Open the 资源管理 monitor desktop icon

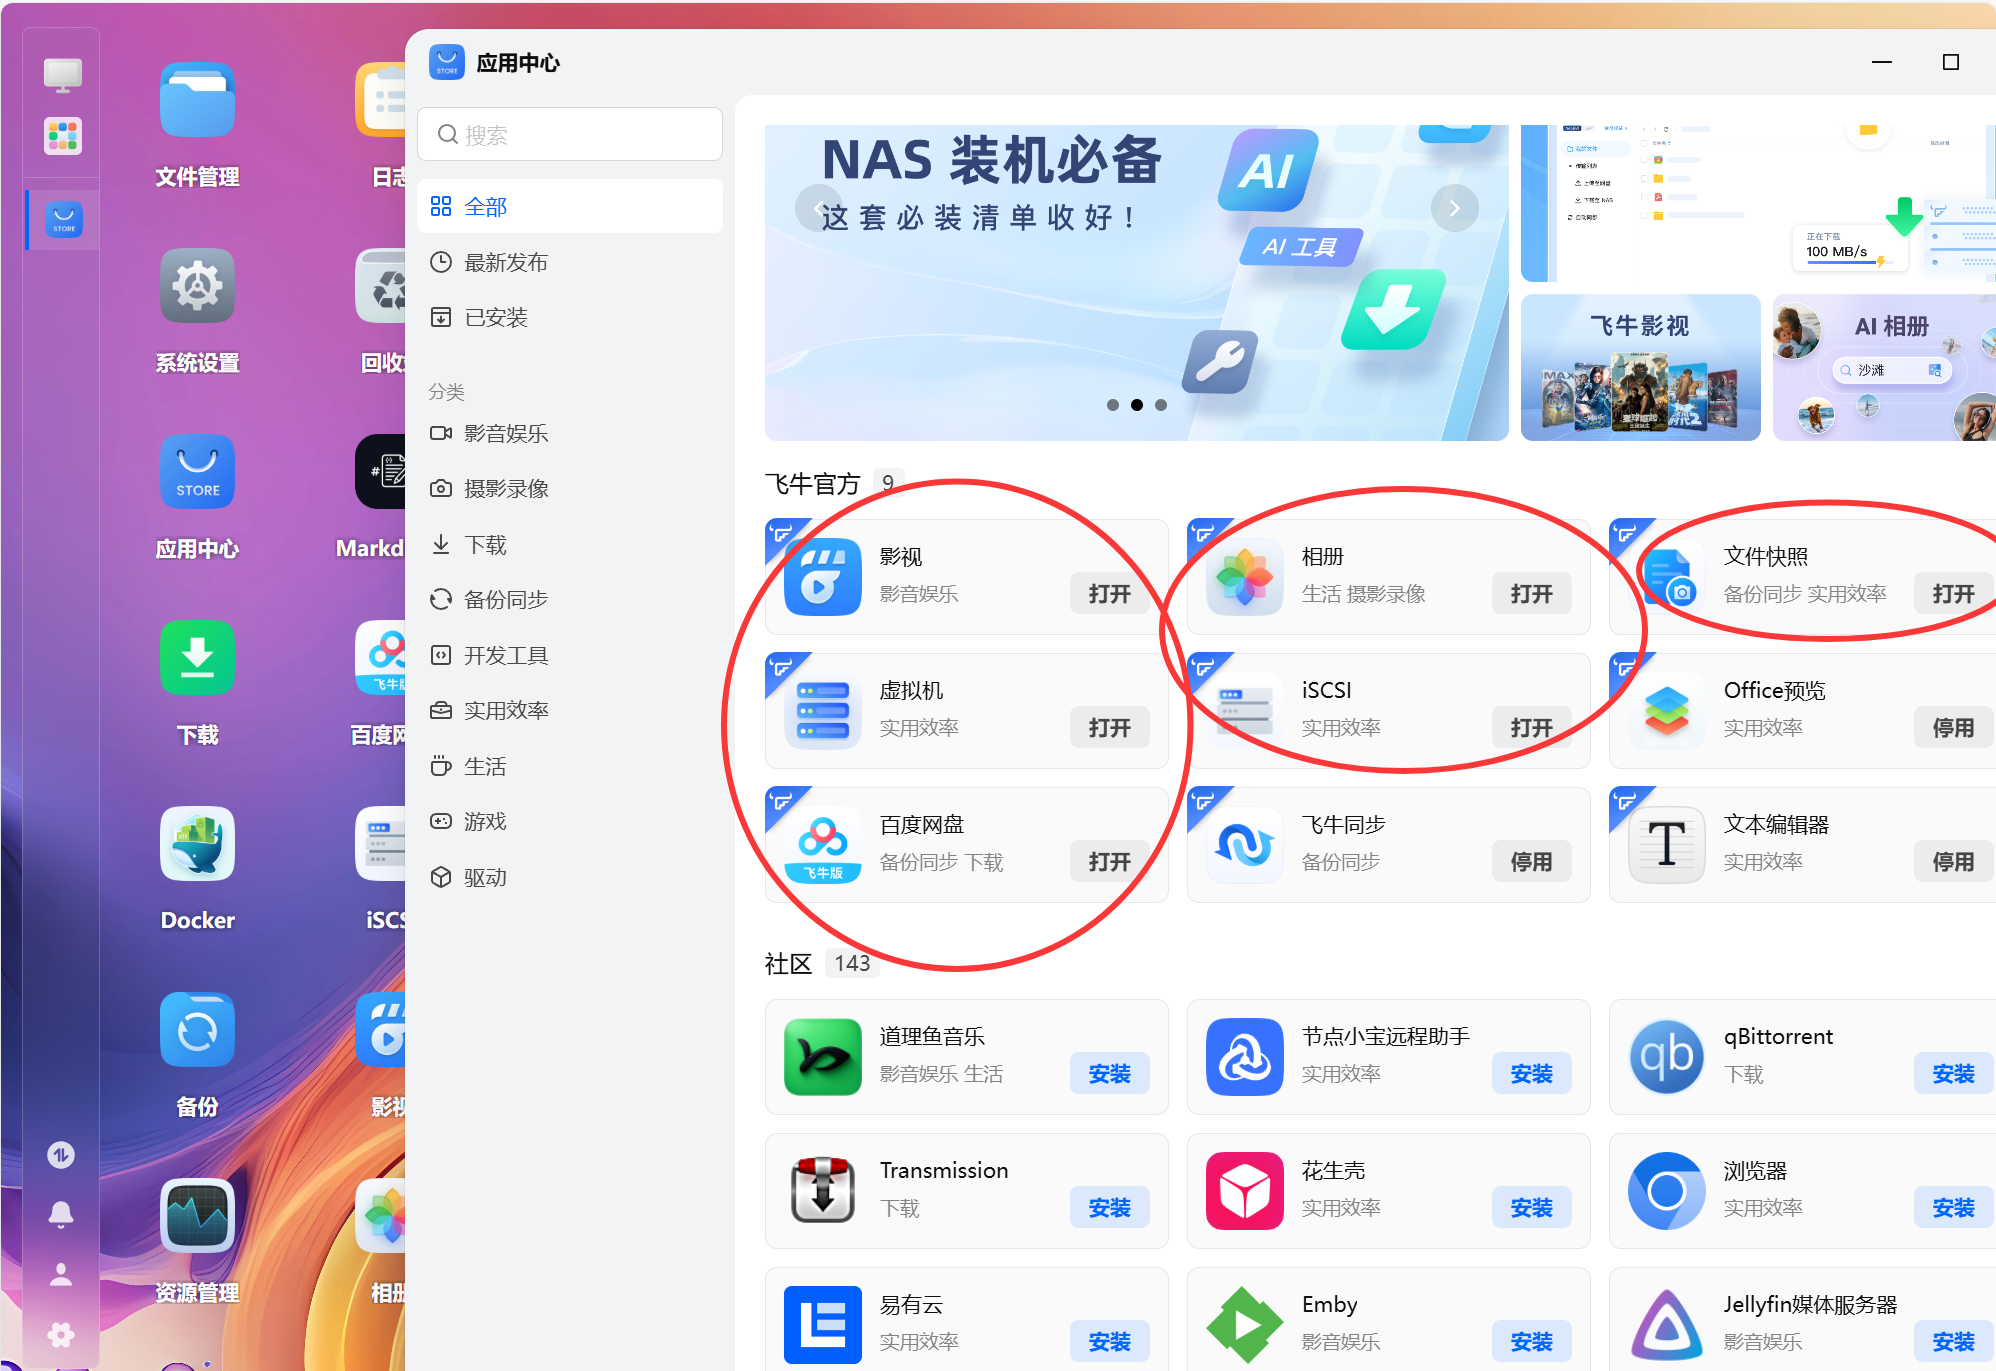coord(197,1216)
